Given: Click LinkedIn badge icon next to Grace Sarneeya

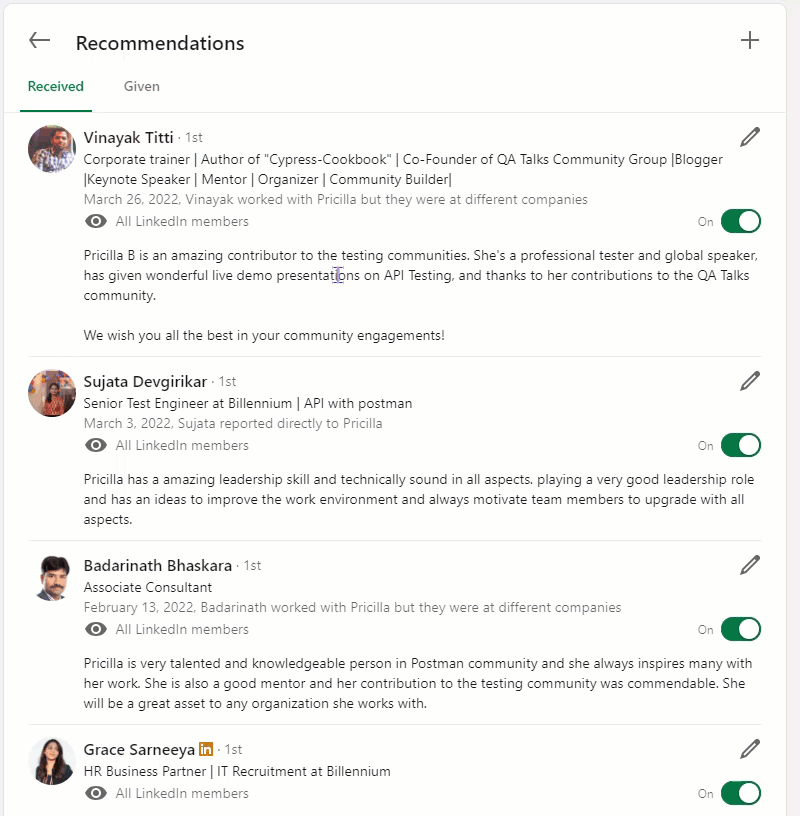Looking at the screenshot, I should pos(206,749).
